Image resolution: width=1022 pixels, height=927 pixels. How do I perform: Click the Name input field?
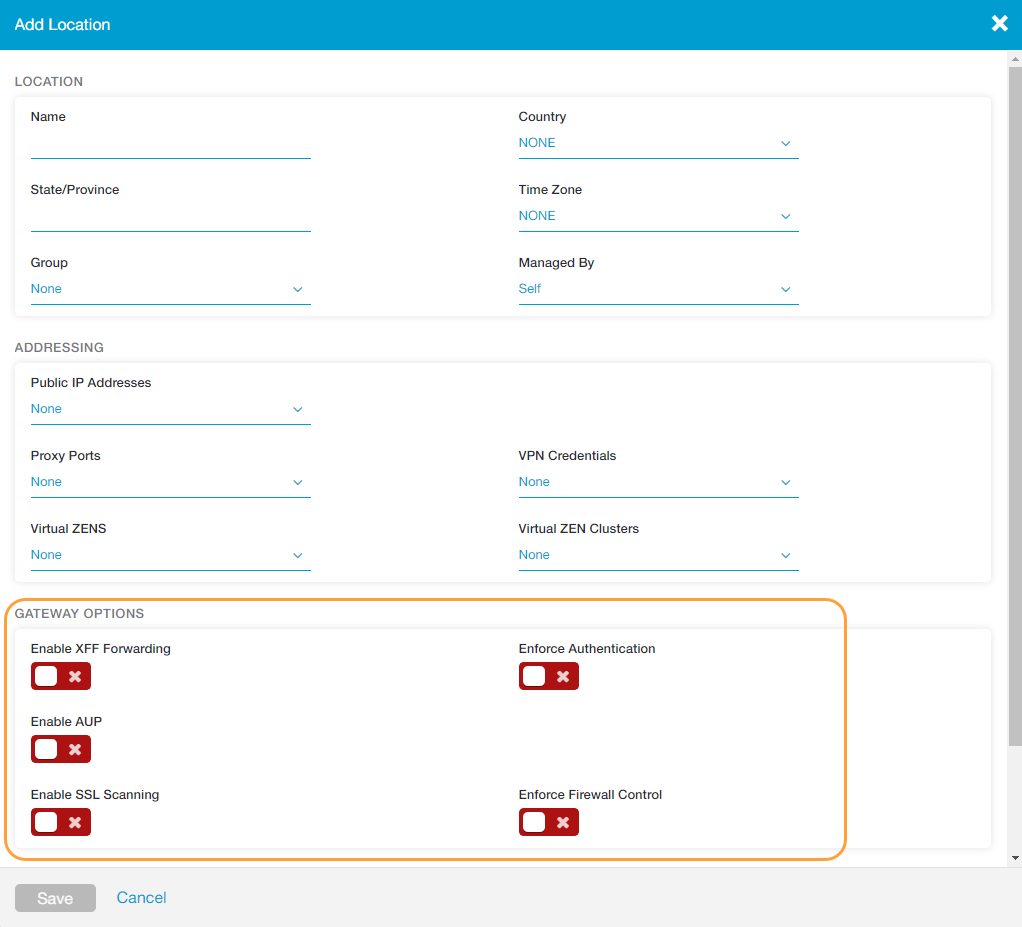[x=170, y=145]
